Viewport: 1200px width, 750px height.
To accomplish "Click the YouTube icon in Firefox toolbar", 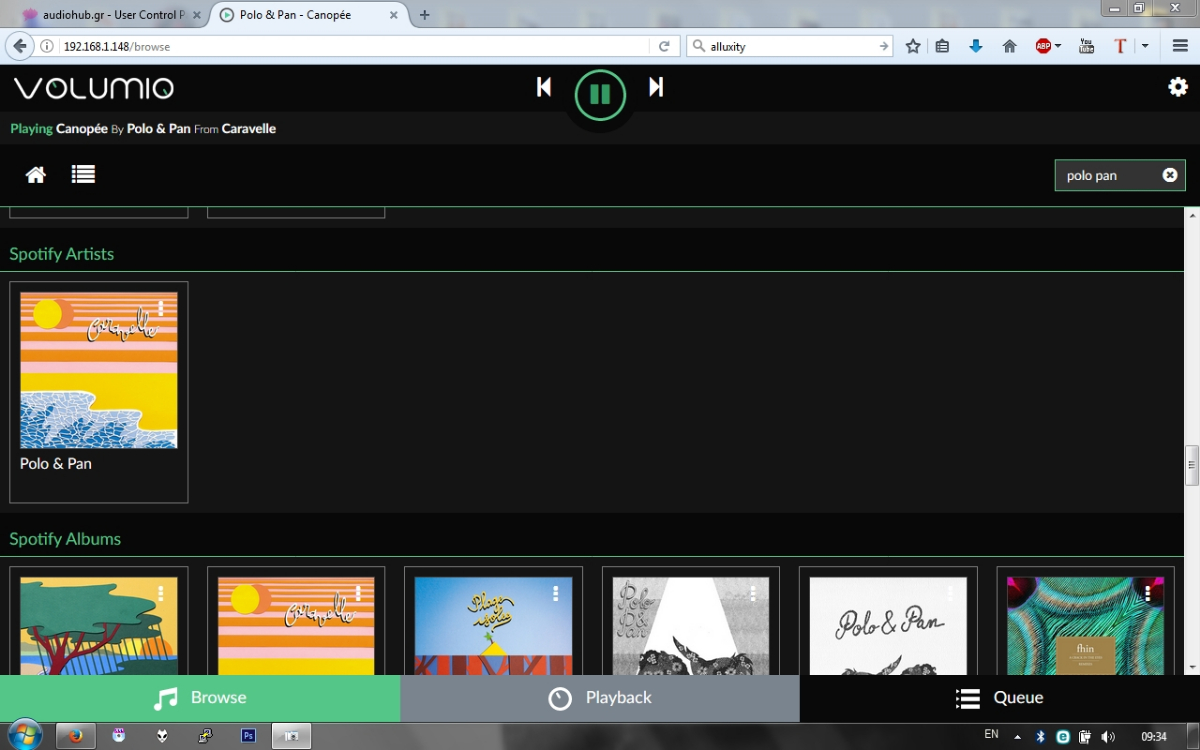I will click(x=1086, y=45).
